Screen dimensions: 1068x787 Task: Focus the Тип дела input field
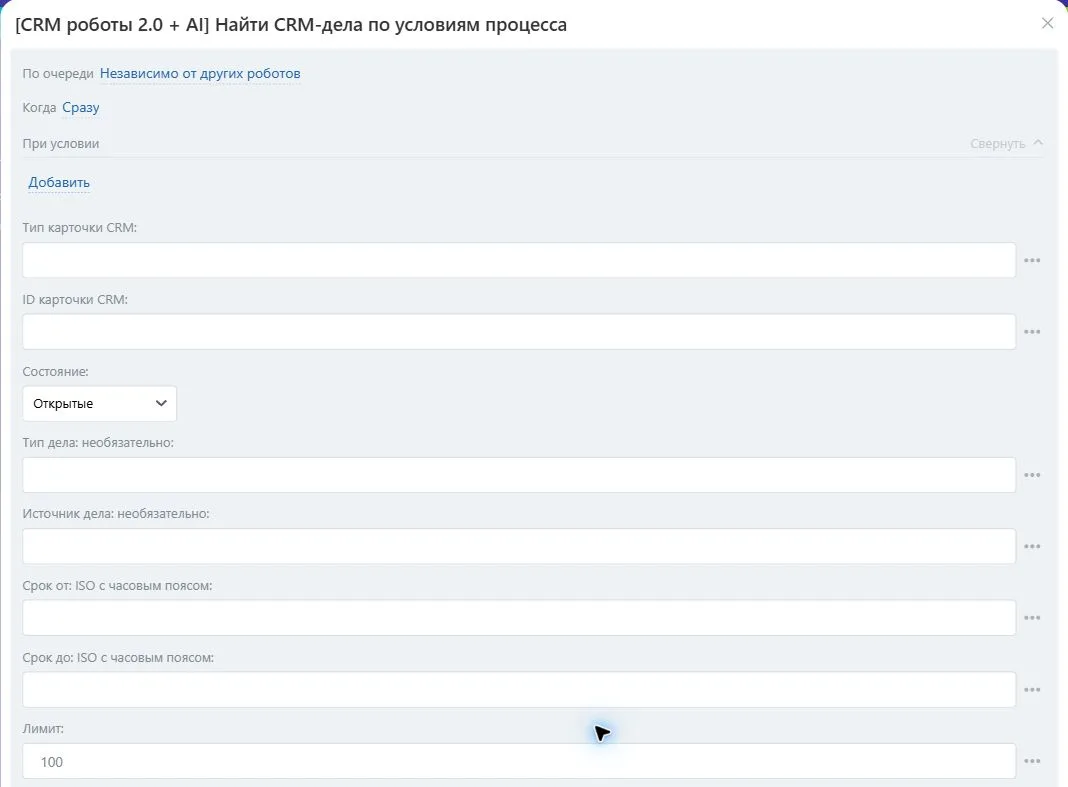(x=519, y=475)
